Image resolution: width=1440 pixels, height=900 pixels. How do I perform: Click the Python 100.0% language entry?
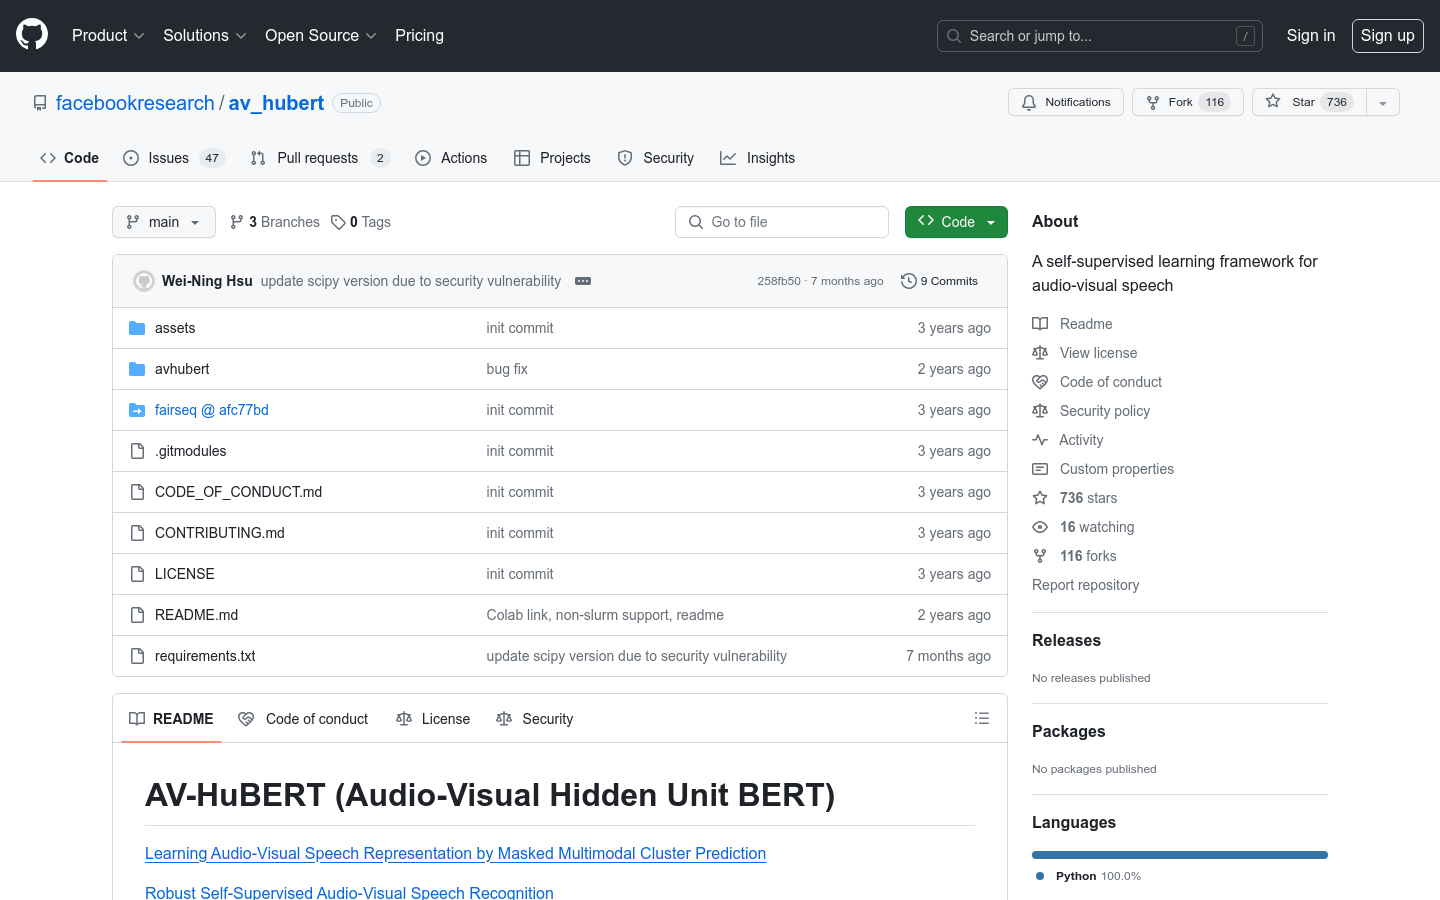pos(1088,876)
